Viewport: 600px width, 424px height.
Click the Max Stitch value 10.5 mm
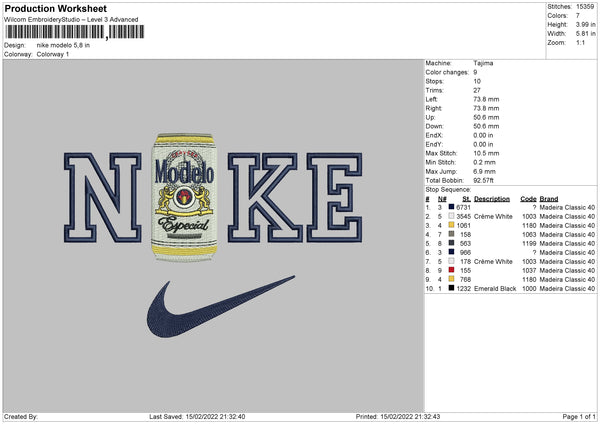[486, 153]
